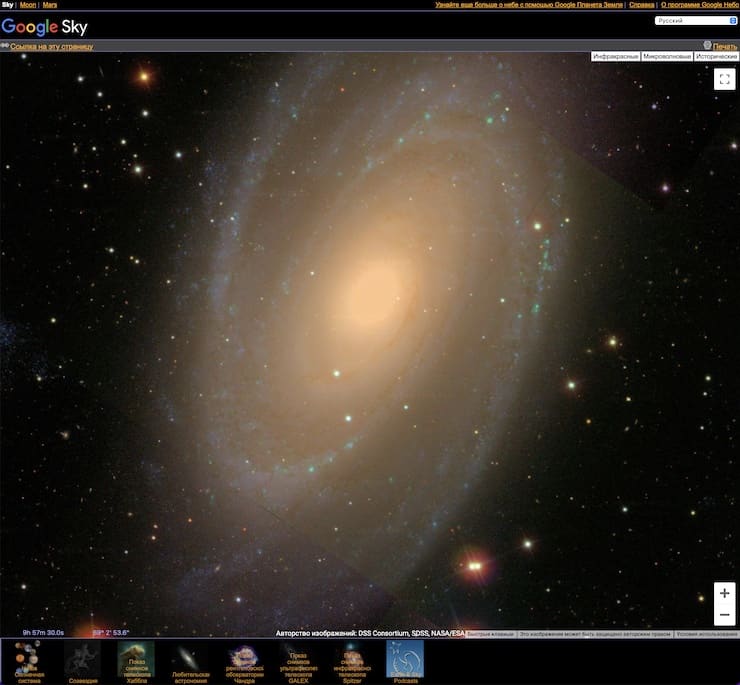Image resolution: width=740 pixels, height=685 pixels.
Task: Switch to the Mars tab
Action: tap(50, 5)
